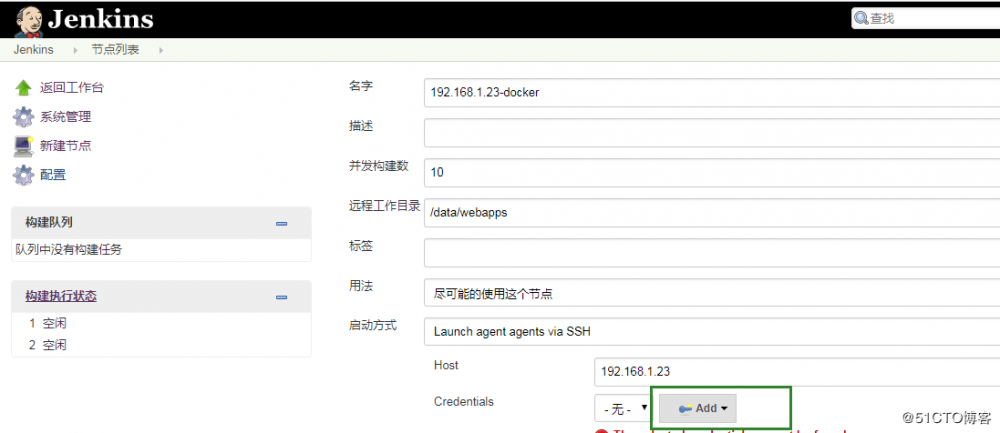Click the computer icon beside 新建节点
The image size is (1000, 433).
pos(23,145)
